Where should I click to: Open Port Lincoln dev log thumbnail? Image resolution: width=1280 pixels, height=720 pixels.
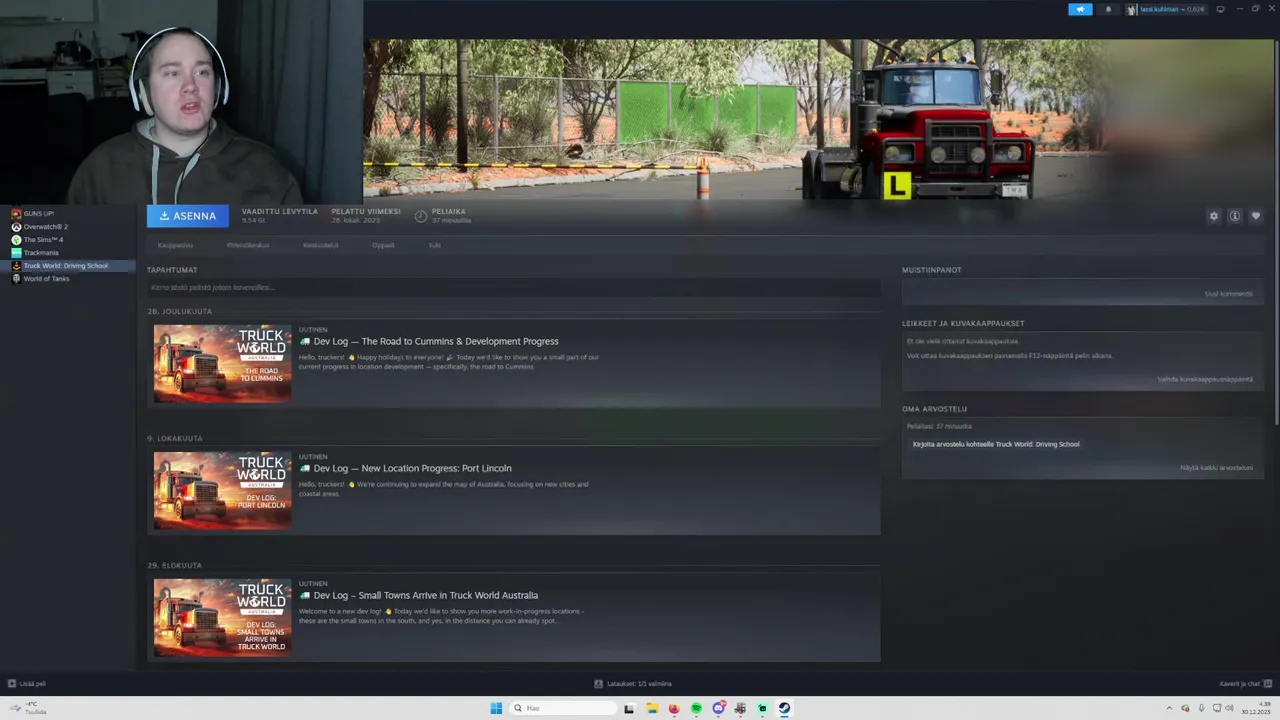pos(222,489)
